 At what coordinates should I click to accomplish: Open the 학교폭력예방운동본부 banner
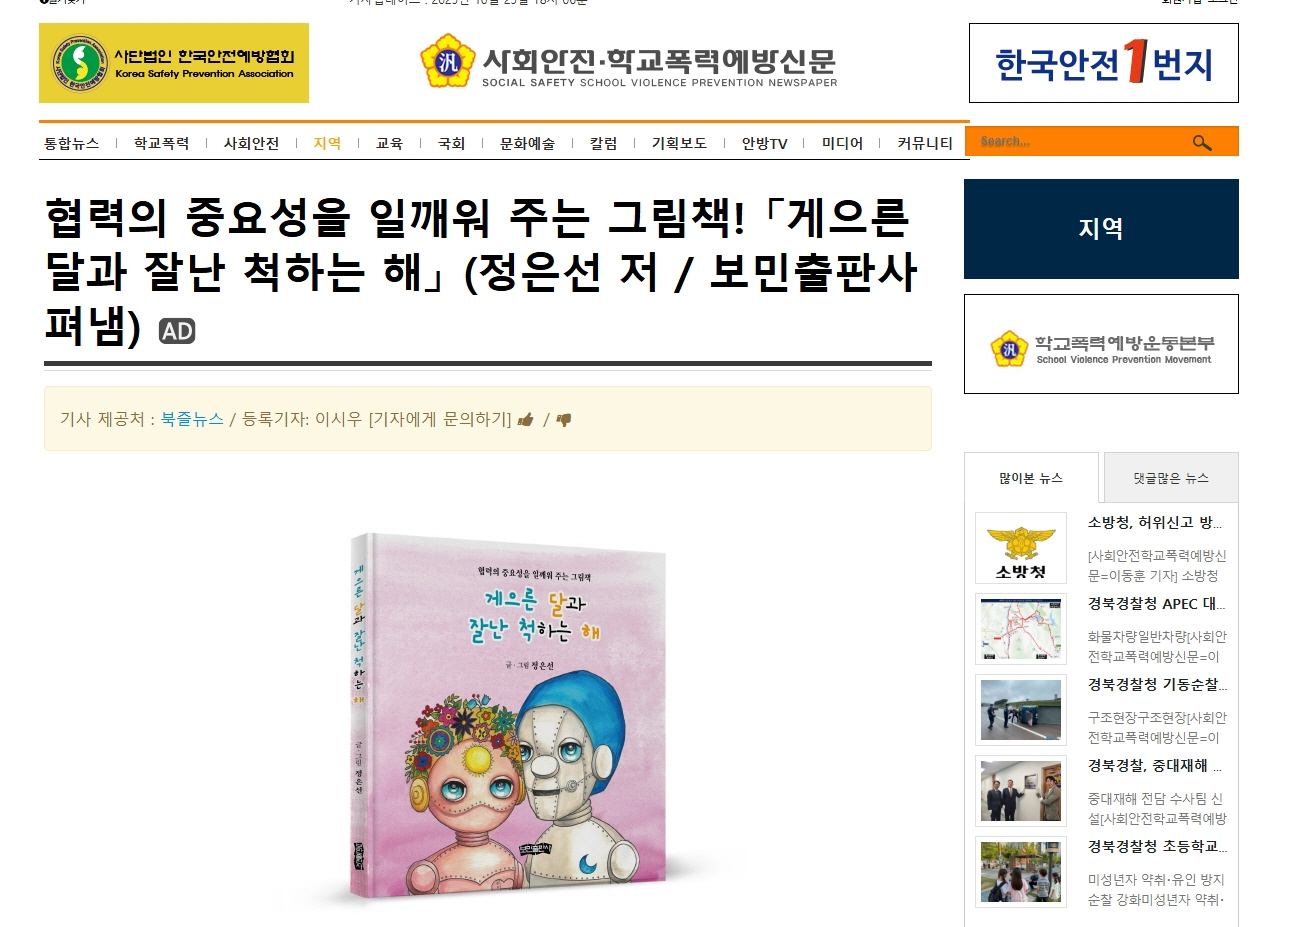tap(1101, 344)
